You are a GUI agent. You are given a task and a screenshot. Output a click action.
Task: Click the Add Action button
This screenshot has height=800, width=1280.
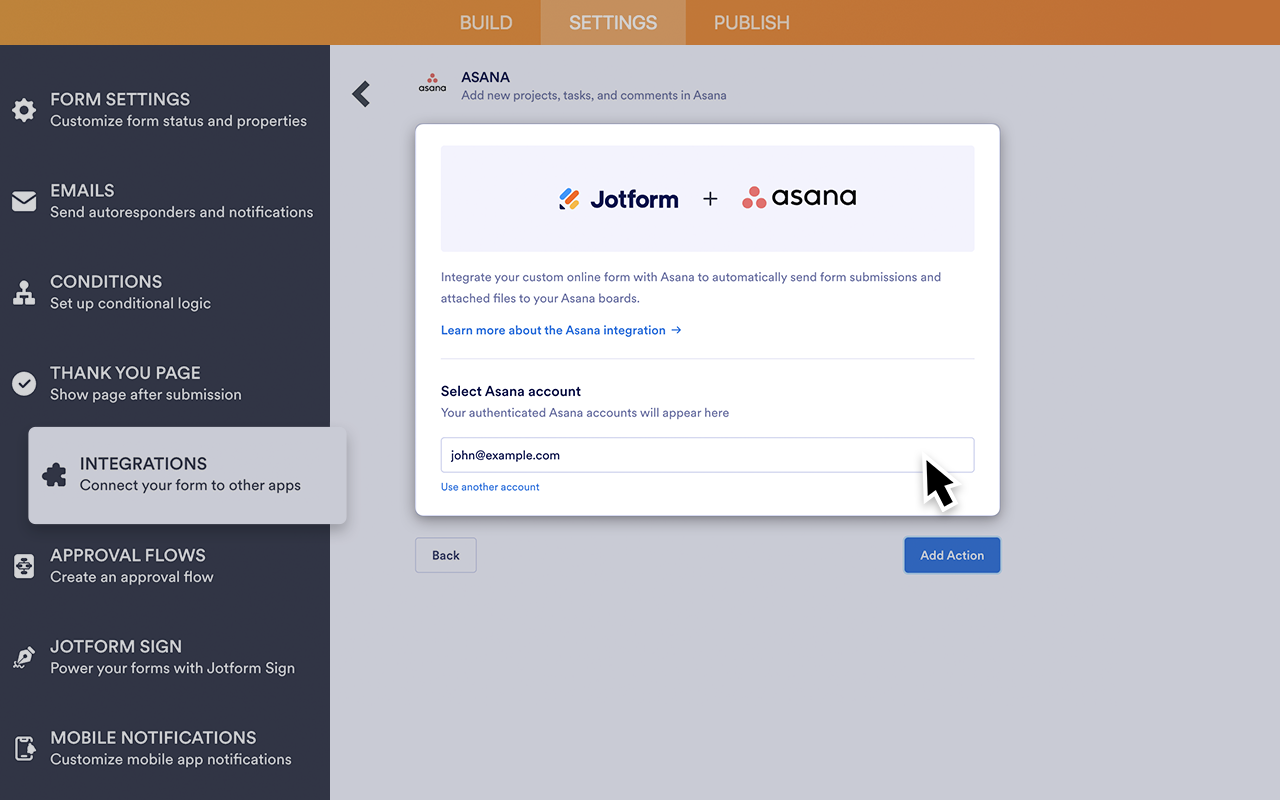point(951,555)
